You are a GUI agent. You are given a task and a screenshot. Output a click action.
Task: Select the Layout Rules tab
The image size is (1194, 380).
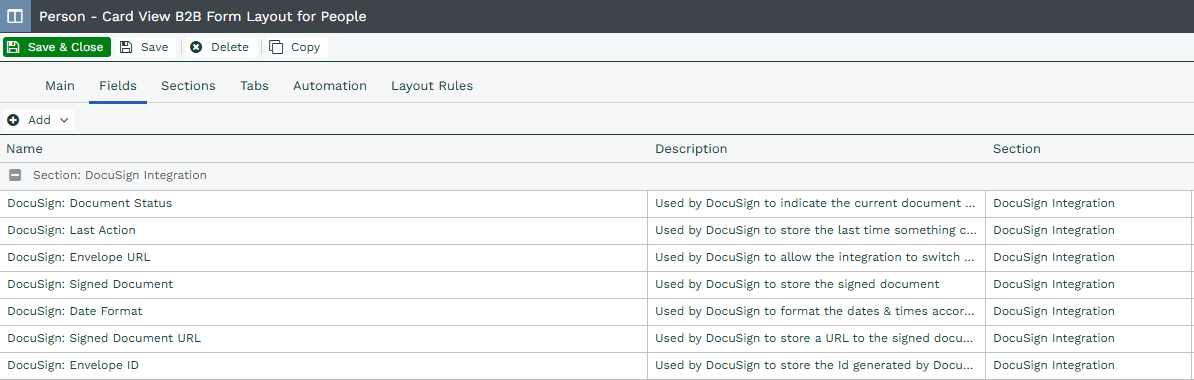432,86
